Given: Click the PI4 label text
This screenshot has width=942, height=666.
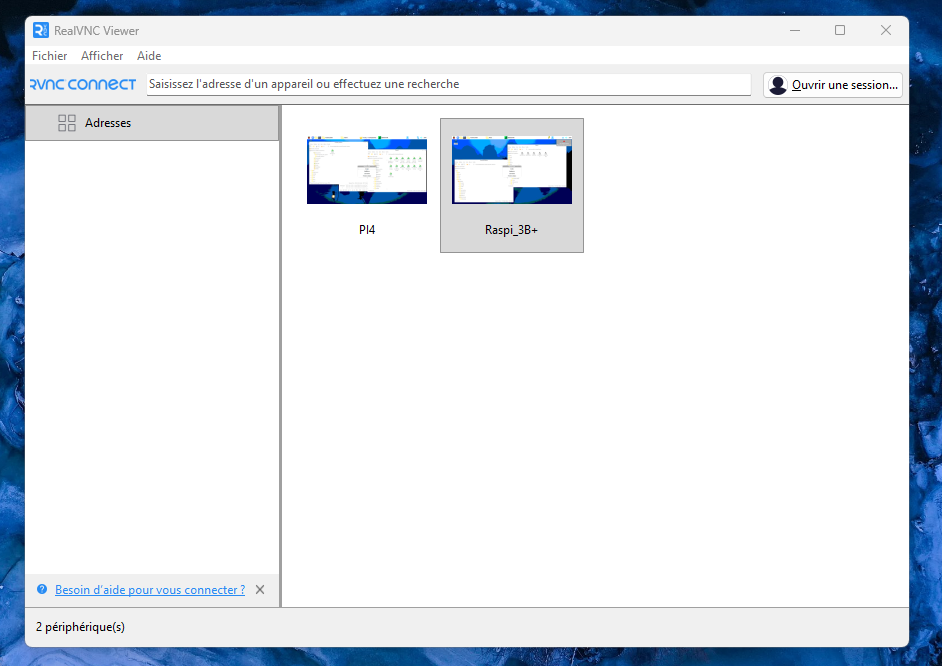Looking at the screenshot, I should tap(366, 230).
